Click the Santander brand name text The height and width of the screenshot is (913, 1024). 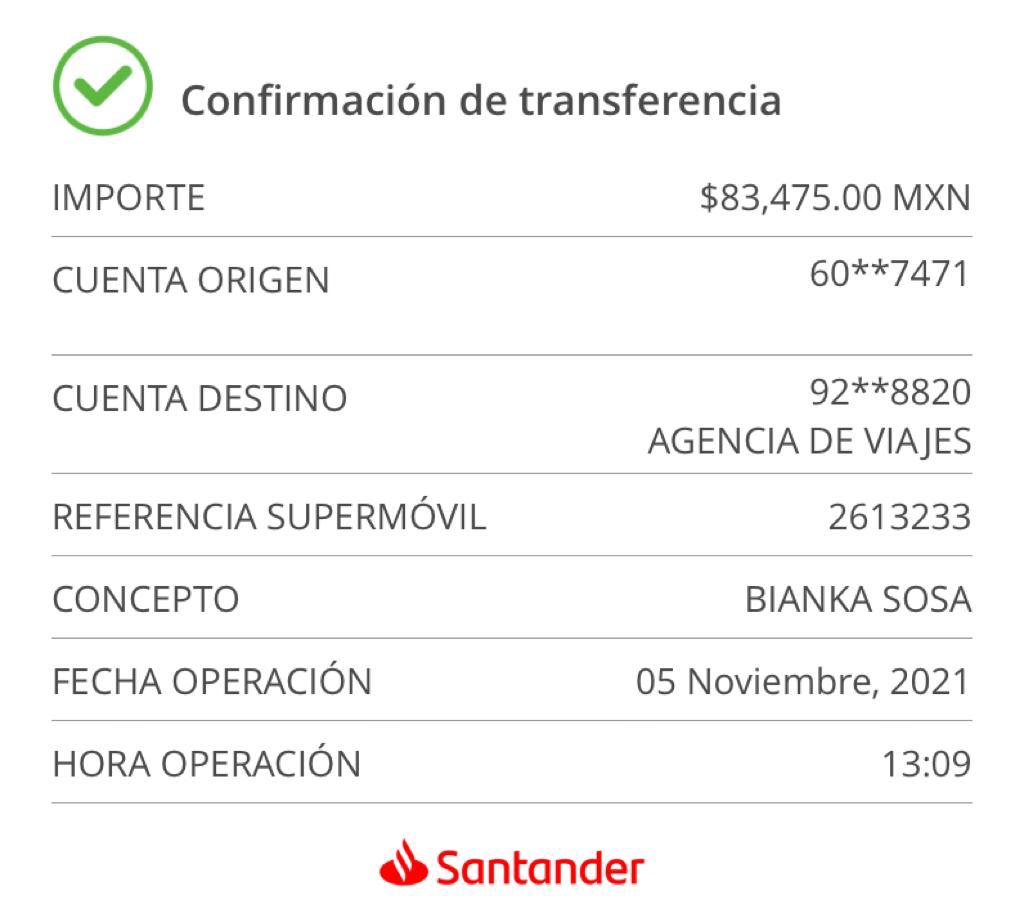tap(540, 869)
